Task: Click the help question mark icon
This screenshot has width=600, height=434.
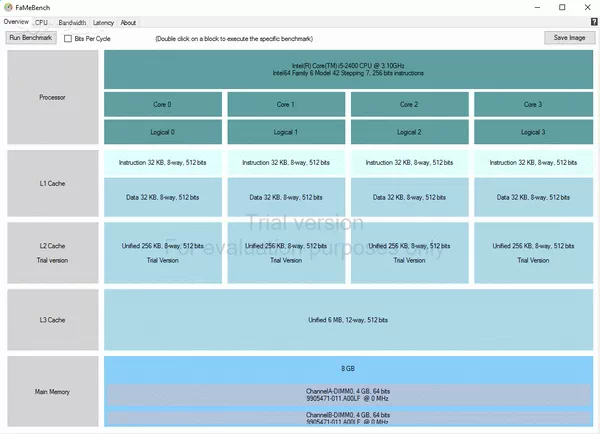Action: tap(593, 21)
